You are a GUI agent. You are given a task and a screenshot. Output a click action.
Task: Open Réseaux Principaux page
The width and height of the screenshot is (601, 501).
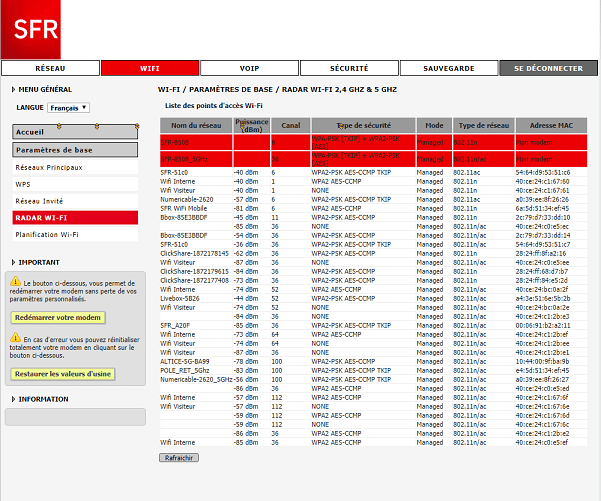(75, 168)
